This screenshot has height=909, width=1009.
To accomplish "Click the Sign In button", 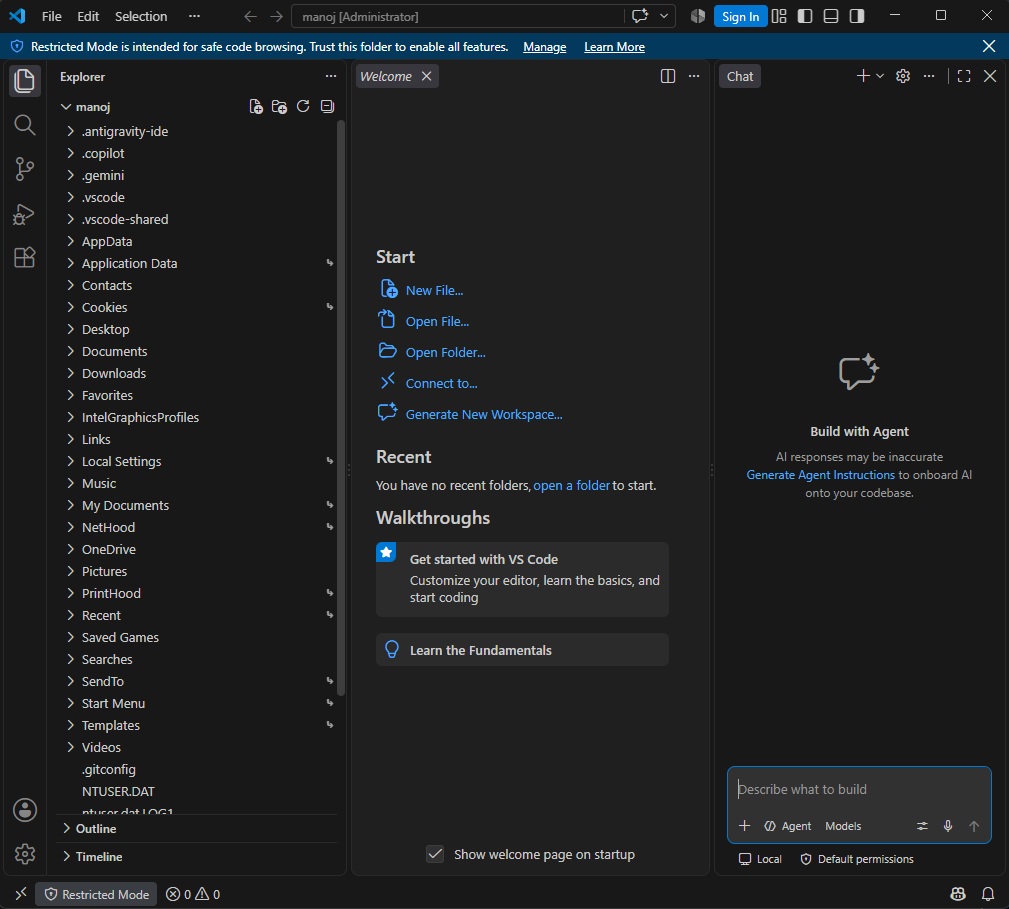I will (x=740, y=17).
